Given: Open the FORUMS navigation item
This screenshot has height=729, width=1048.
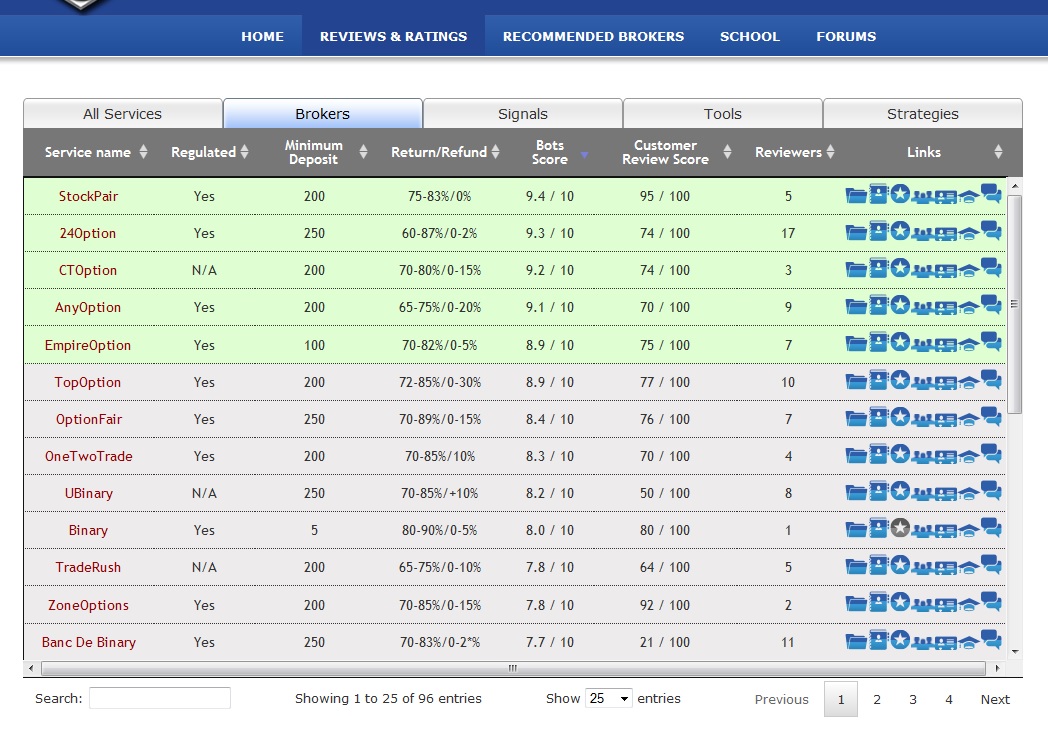Looking at the screenshot, I should 846,36.
